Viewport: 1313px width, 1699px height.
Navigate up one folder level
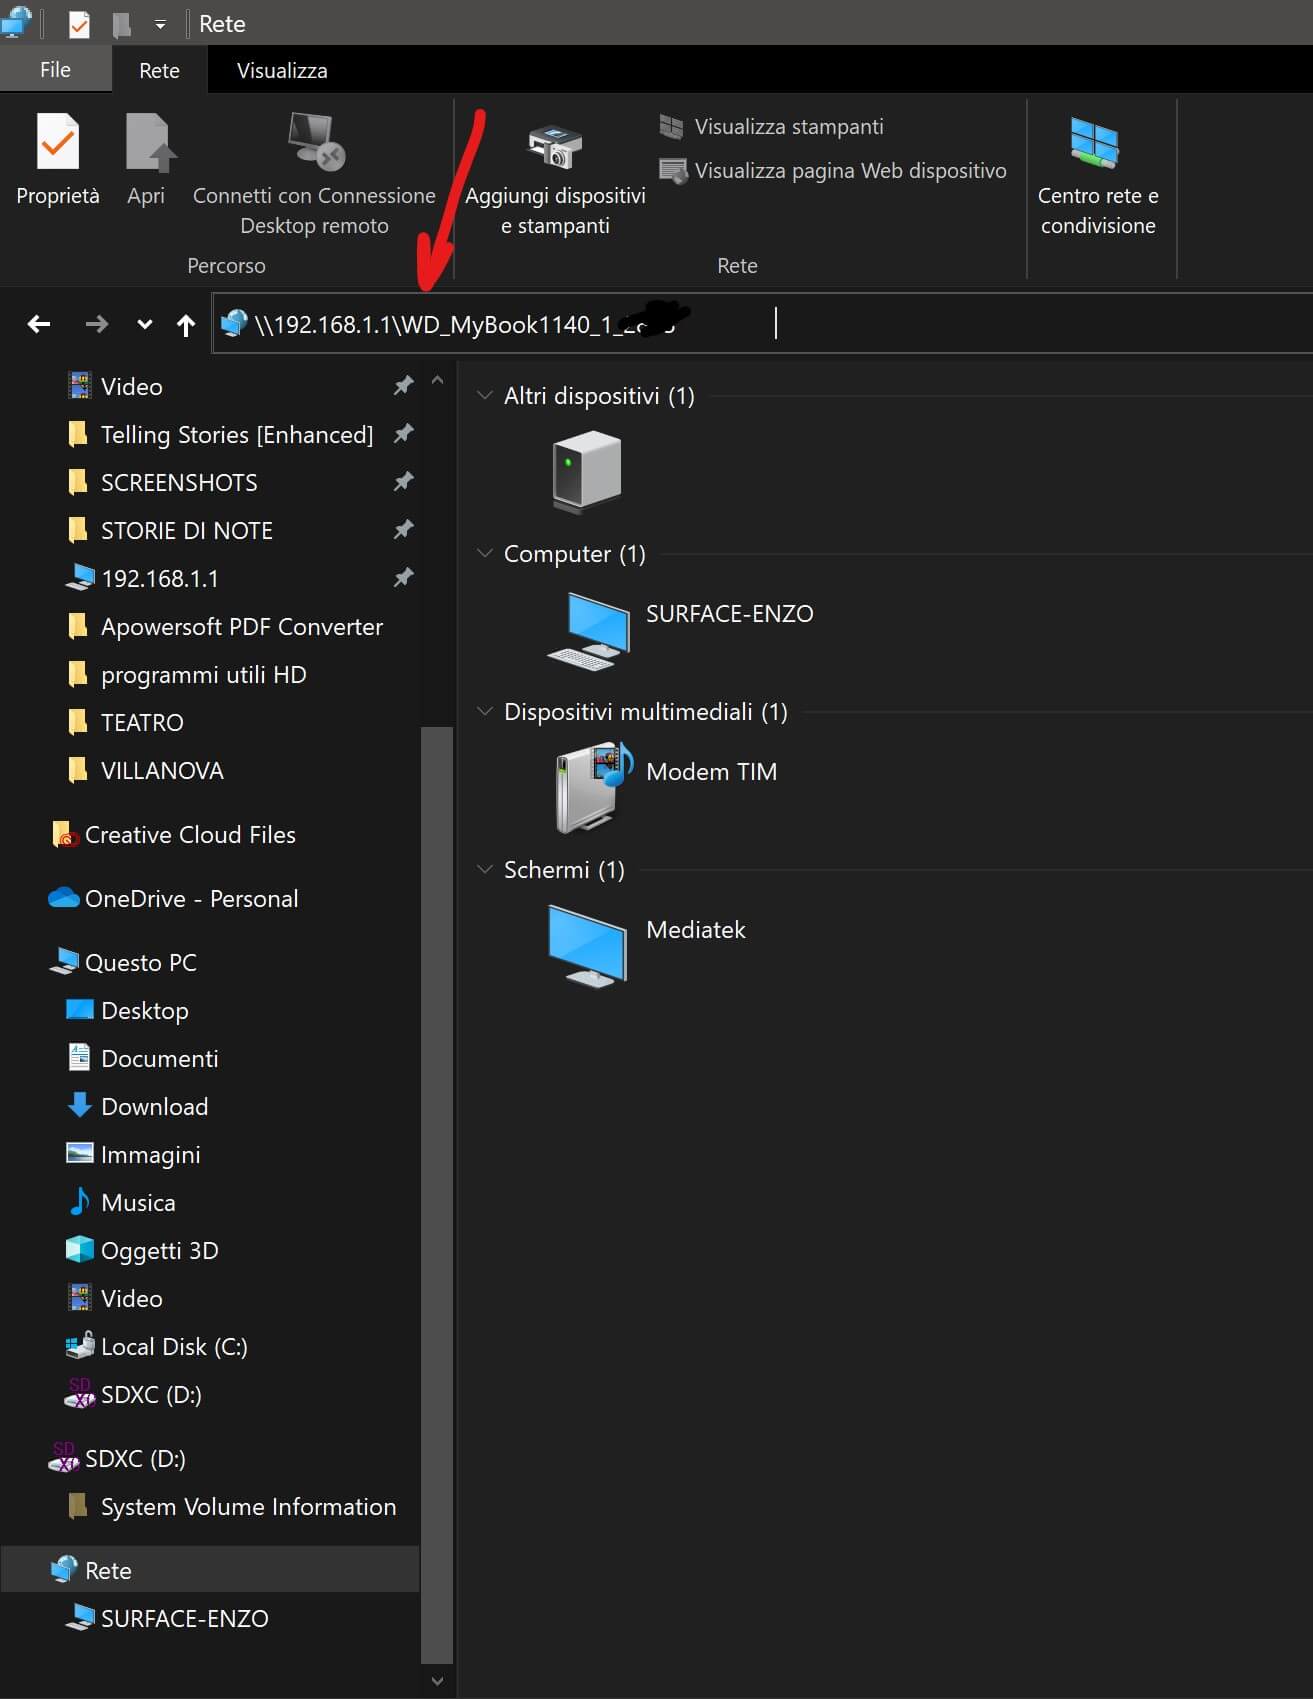point(186,324)
